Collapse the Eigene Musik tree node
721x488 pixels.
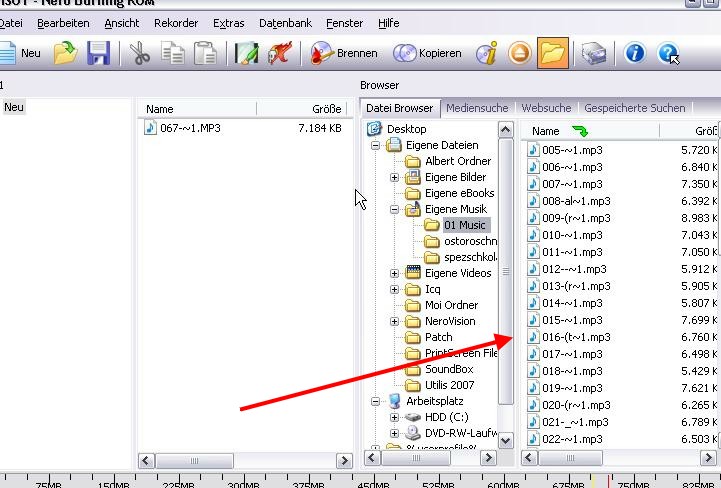point(394,209)
